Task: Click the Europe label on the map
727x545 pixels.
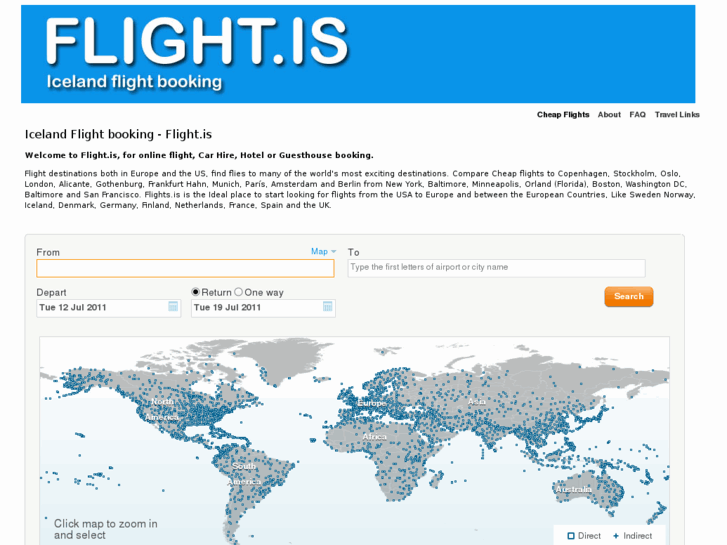Action: click(x=372, y=403)
